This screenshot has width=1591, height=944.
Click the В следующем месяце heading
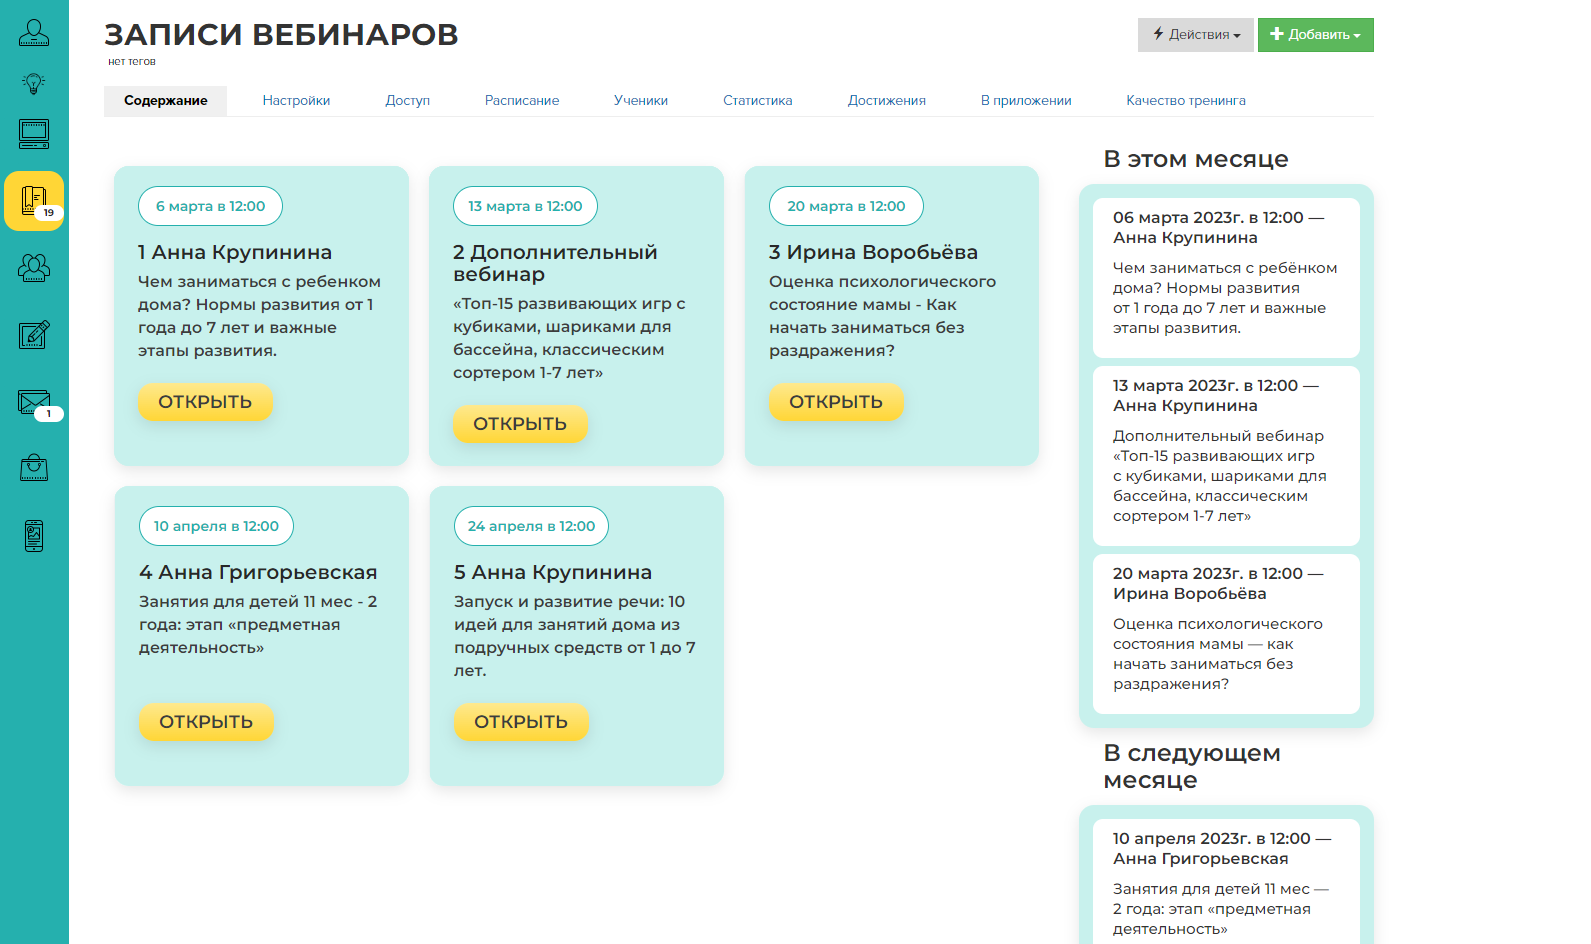tap(1192, 767)
